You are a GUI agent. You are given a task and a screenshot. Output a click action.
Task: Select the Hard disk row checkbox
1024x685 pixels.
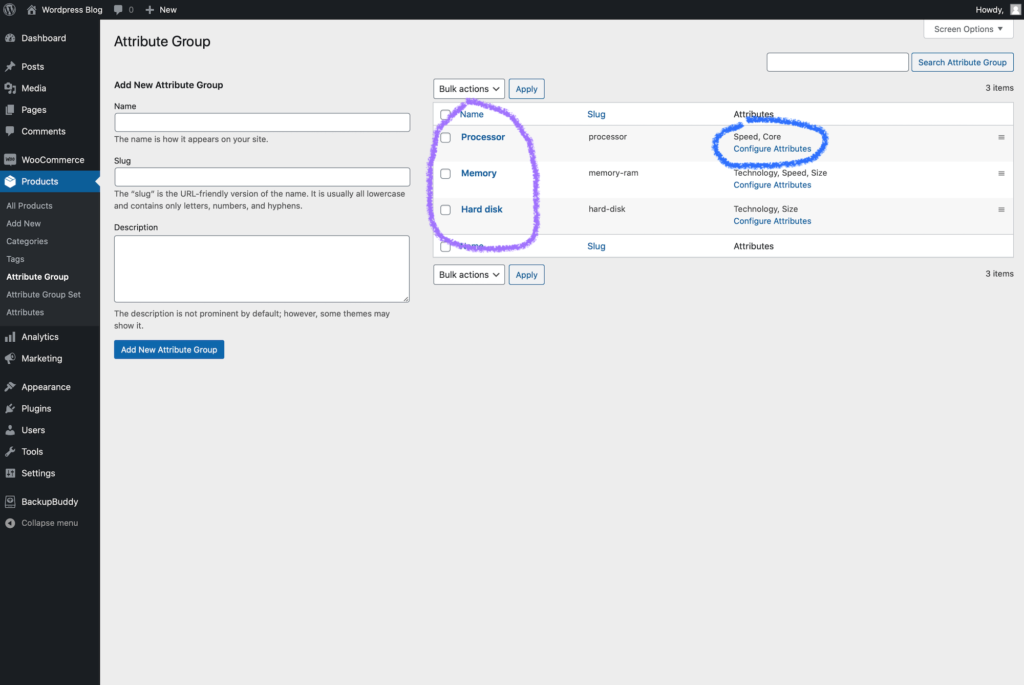coord(446,210)
